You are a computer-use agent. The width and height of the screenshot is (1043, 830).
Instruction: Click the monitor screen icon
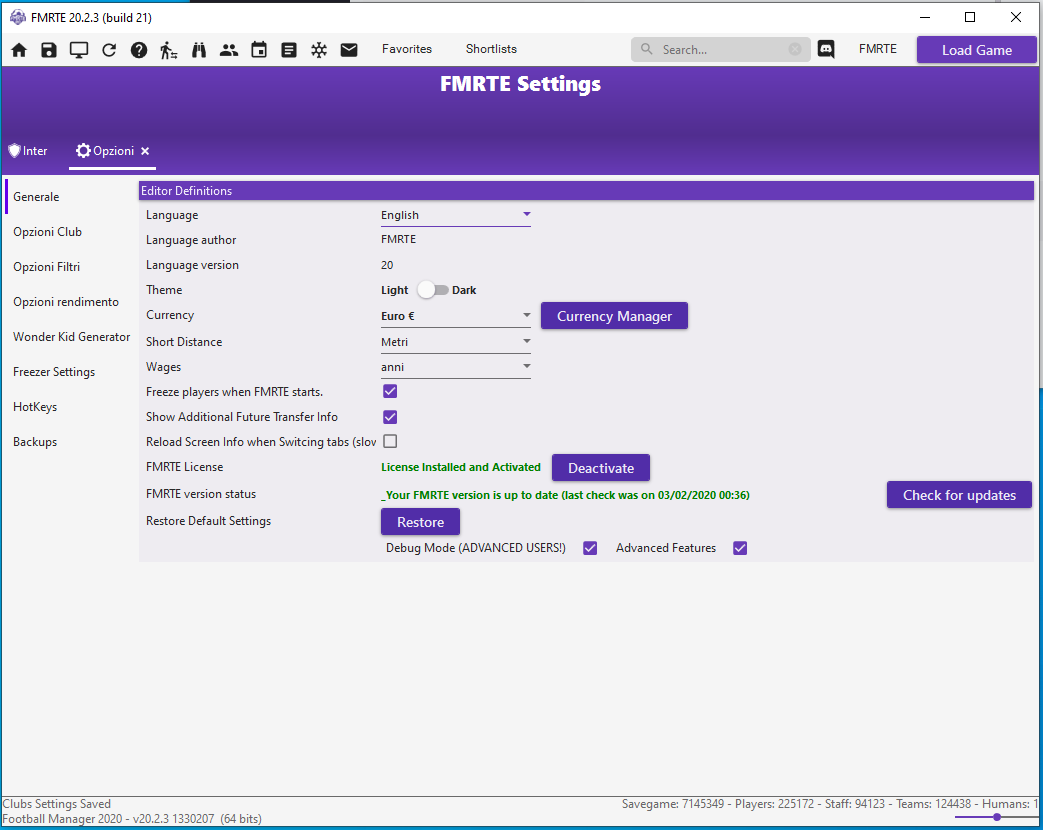click(78, 50)
